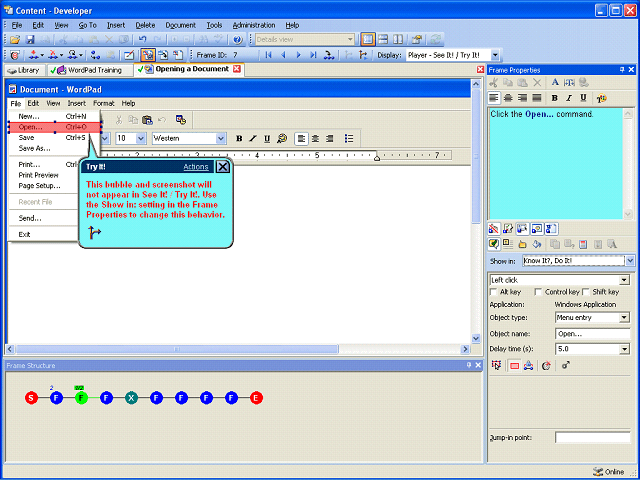Screen dimensions: 640x480
Task: Click the Jump-in point input field
Action: click(592, 438)
